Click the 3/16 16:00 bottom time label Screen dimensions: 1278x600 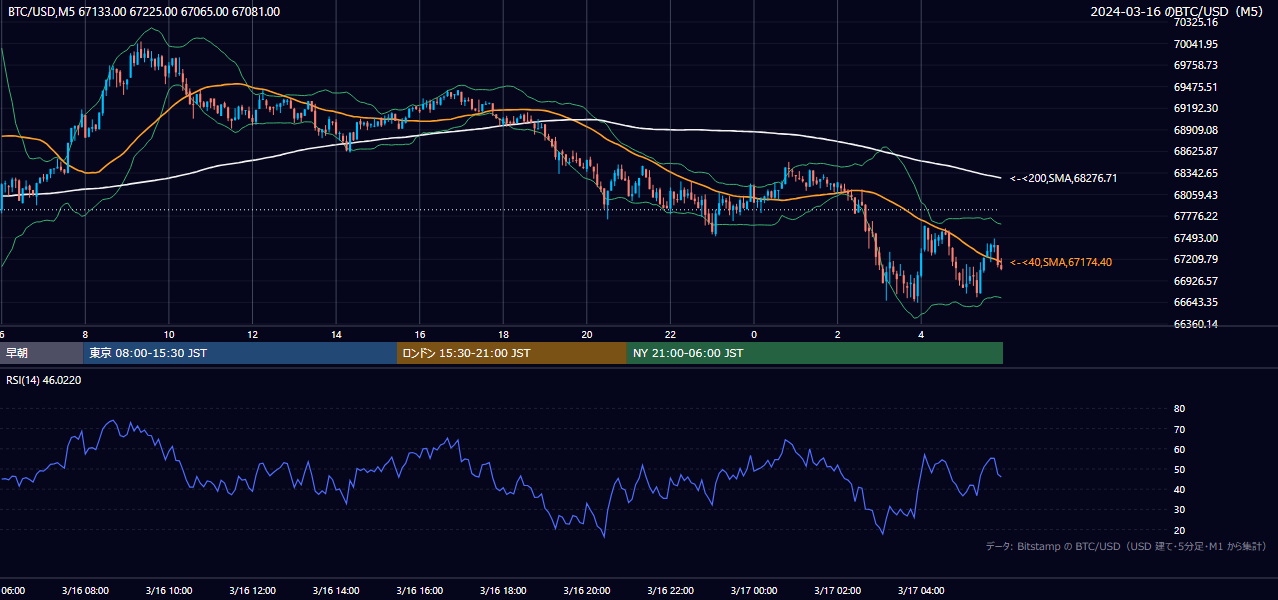pos(420,591)
